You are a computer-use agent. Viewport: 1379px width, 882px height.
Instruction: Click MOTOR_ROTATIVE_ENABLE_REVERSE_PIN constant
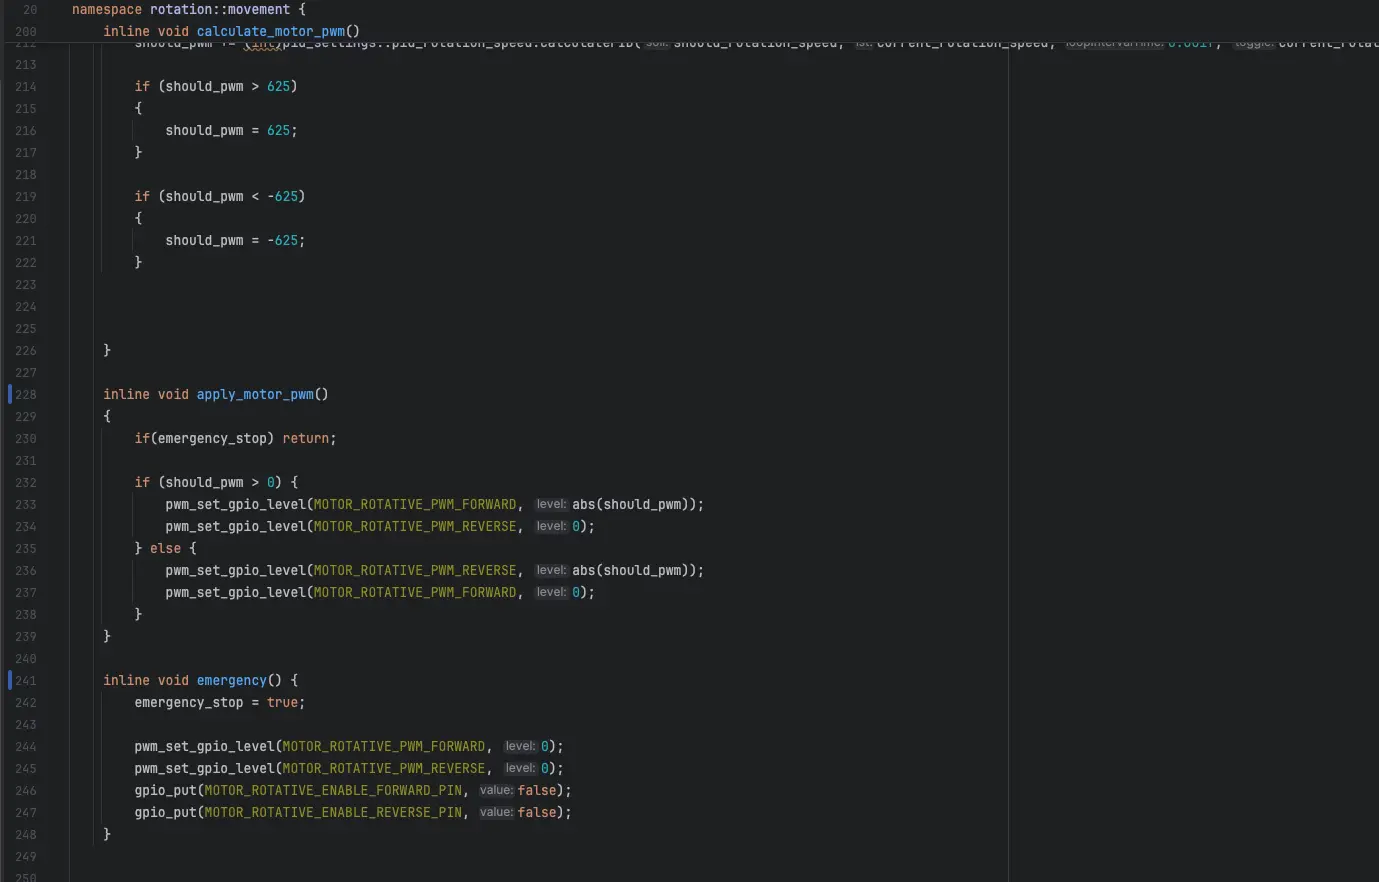click(333, 813)
